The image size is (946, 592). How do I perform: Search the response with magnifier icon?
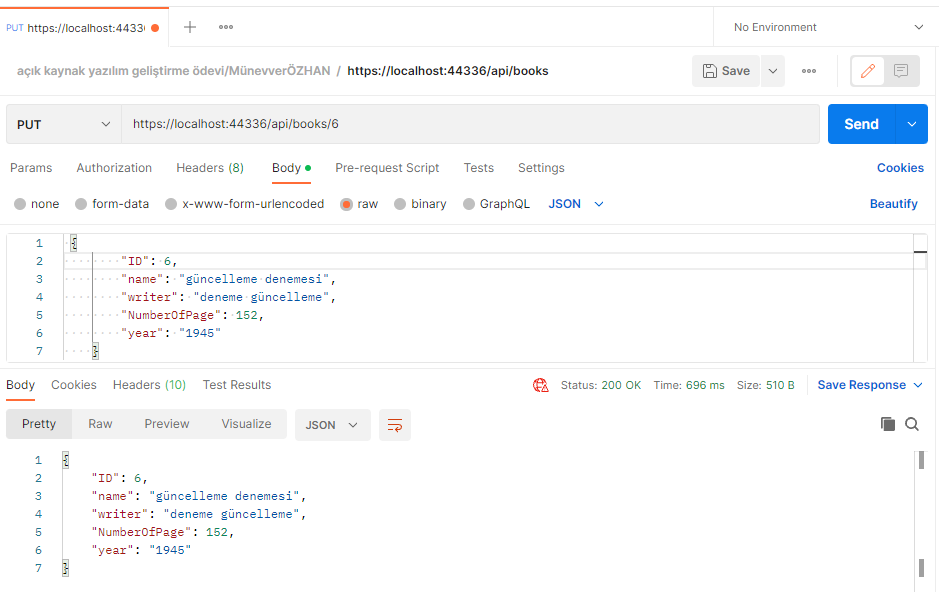pos(912,424)
